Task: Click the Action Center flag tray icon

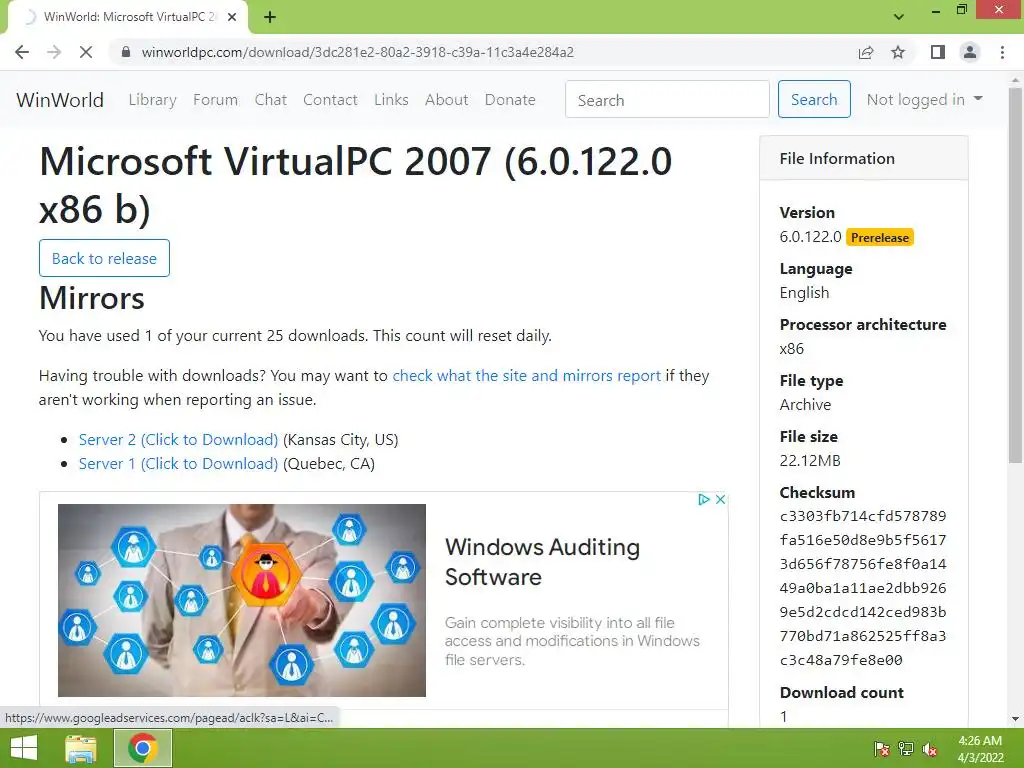Action: pyautogui.click(x=881, y=749)
